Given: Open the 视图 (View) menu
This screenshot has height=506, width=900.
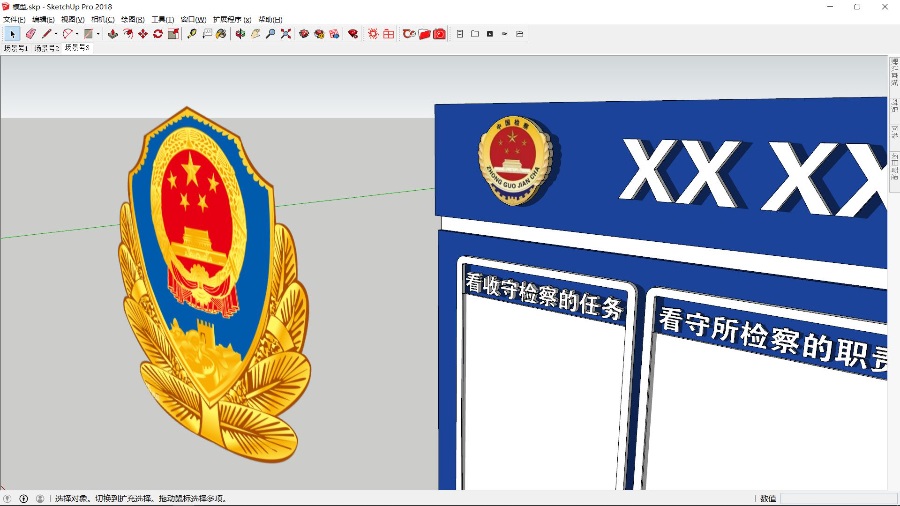Looking at the screenshot, I should pyautogui.click(x=73, y=20).
